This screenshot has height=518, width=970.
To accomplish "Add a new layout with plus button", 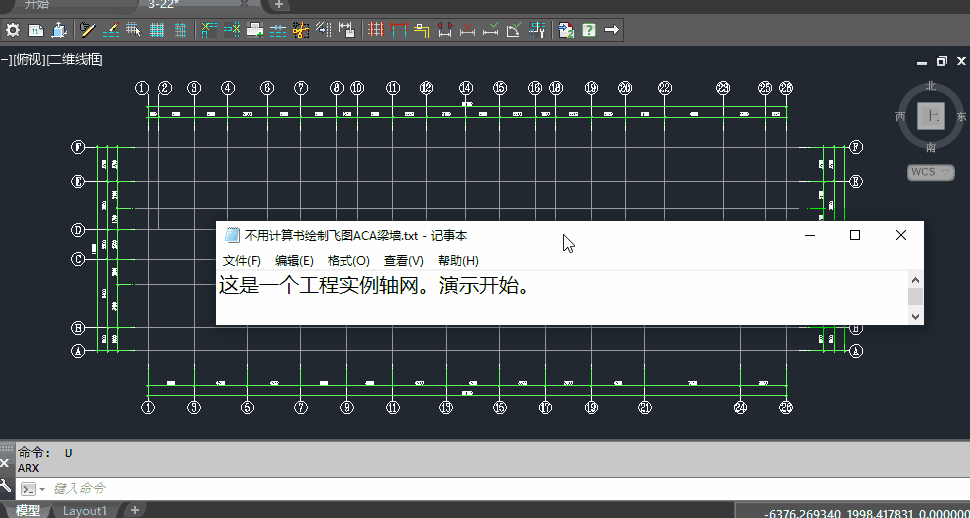I will point(134,510).
